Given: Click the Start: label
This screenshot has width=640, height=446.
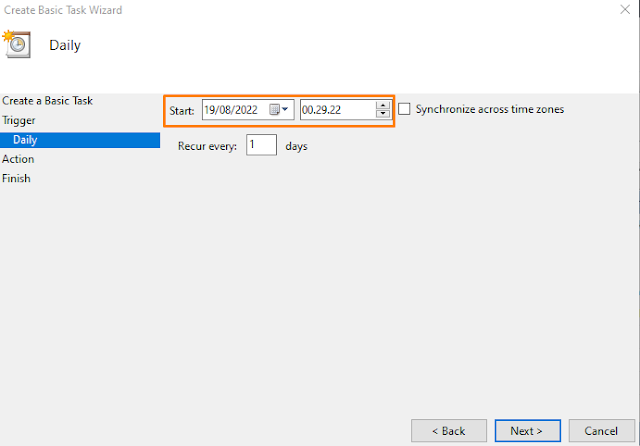Looking at the screenshot, I should point(182,111).
